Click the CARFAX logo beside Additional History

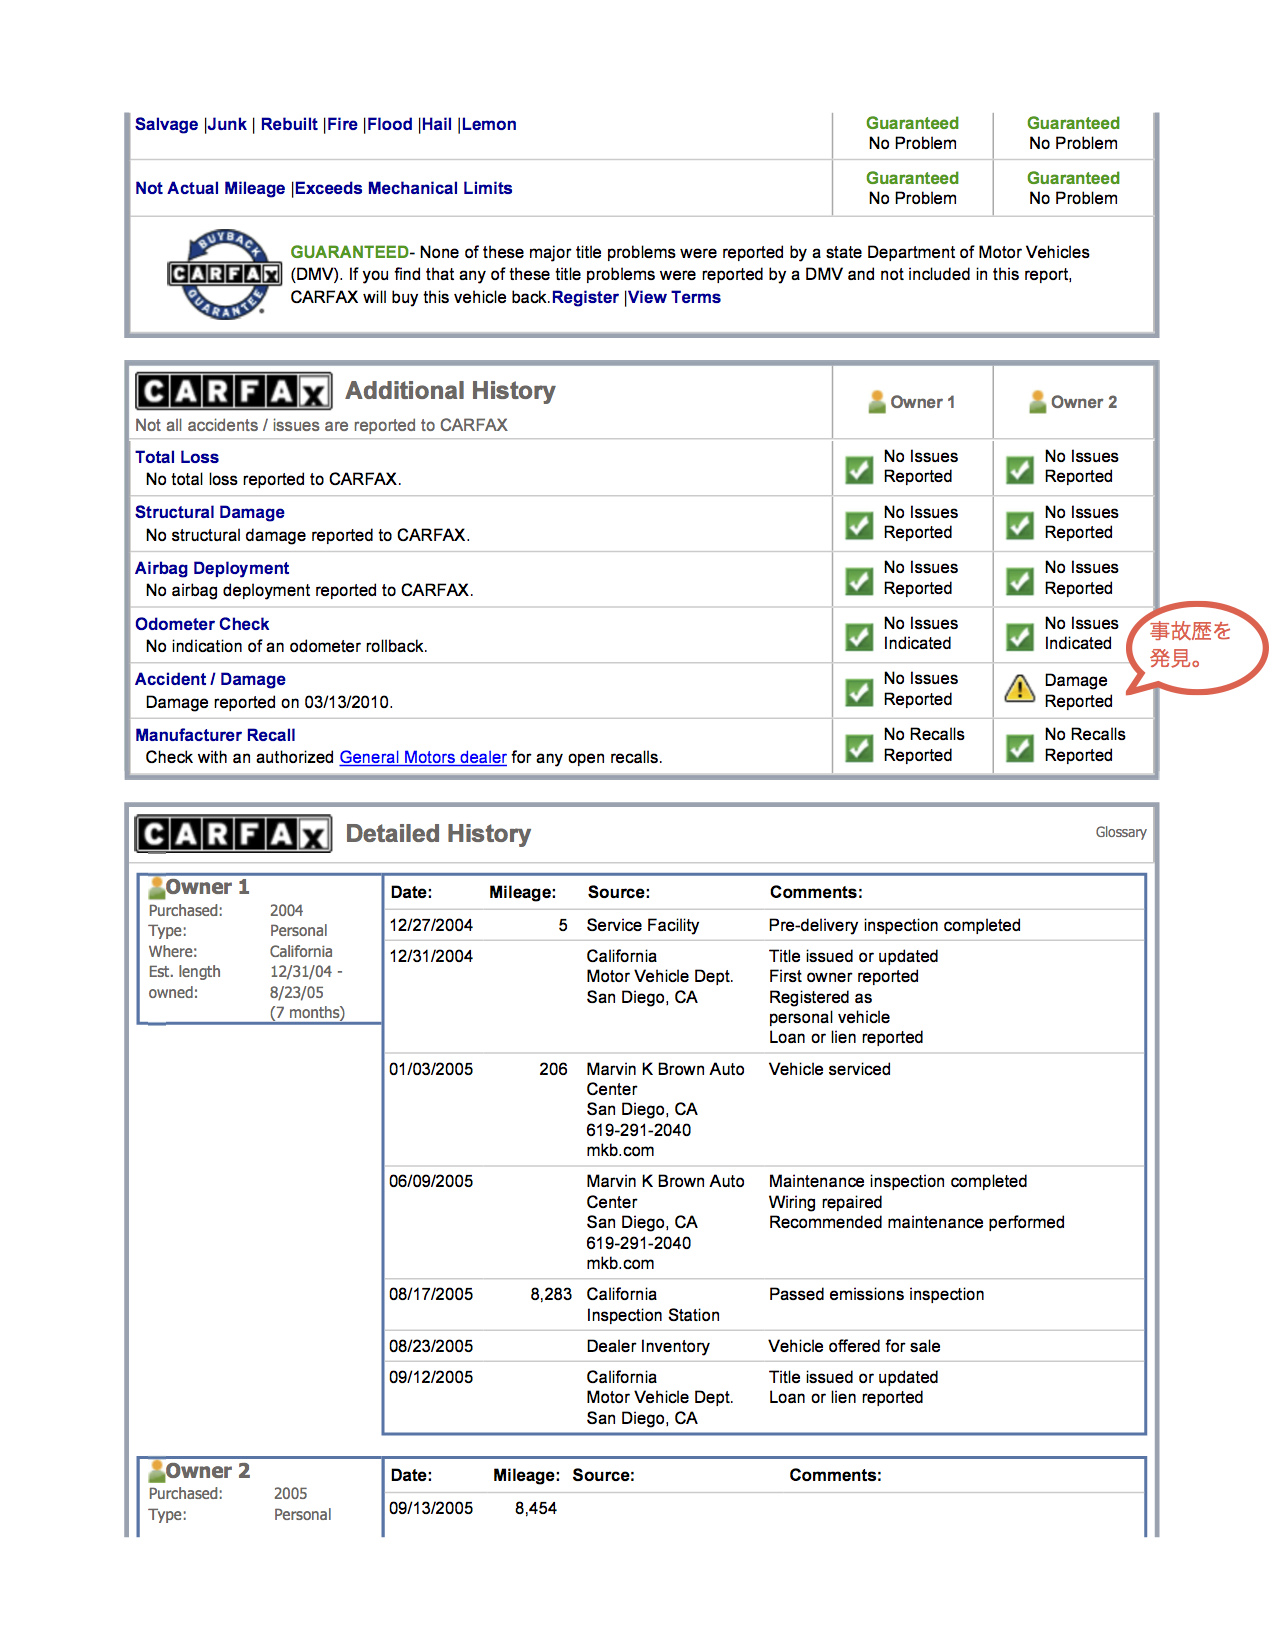[233, 391]
